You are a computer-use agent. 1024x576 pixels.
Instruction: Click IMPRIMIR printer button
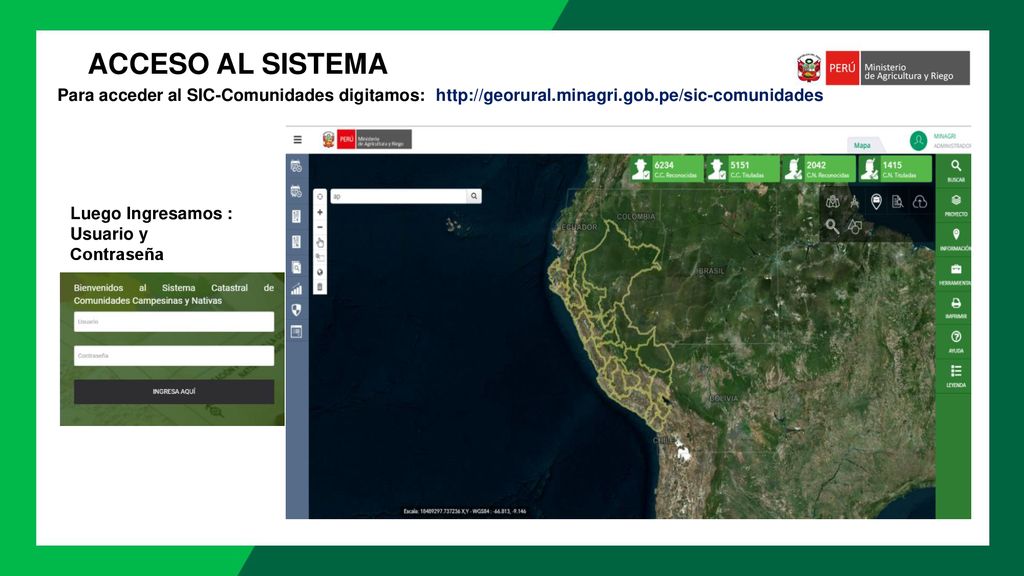click(x=955, y=308)
